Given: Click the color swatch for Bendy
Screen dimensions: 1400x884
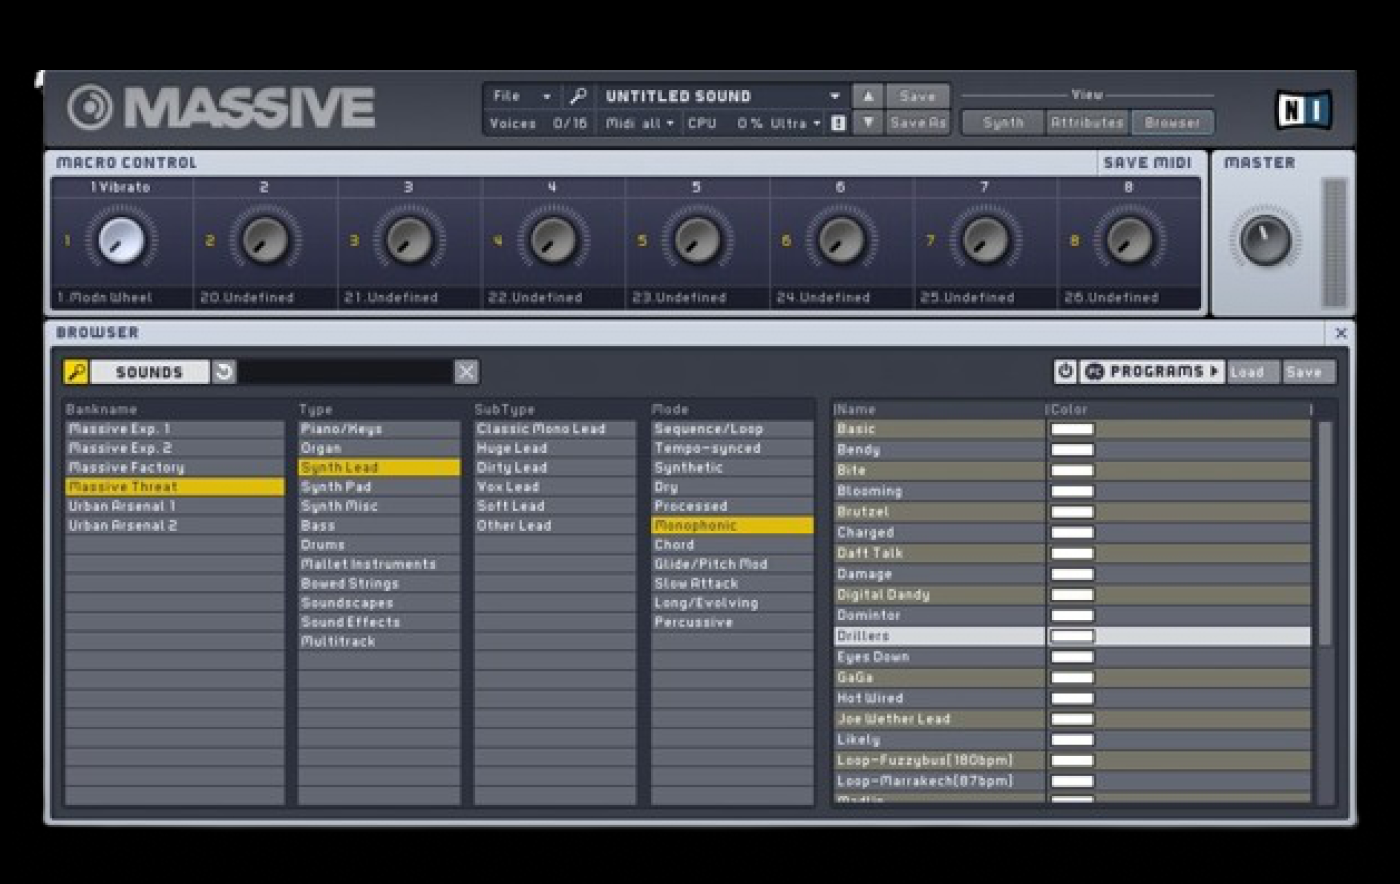Looking at the screenshot, I should tap(1072, 450).
